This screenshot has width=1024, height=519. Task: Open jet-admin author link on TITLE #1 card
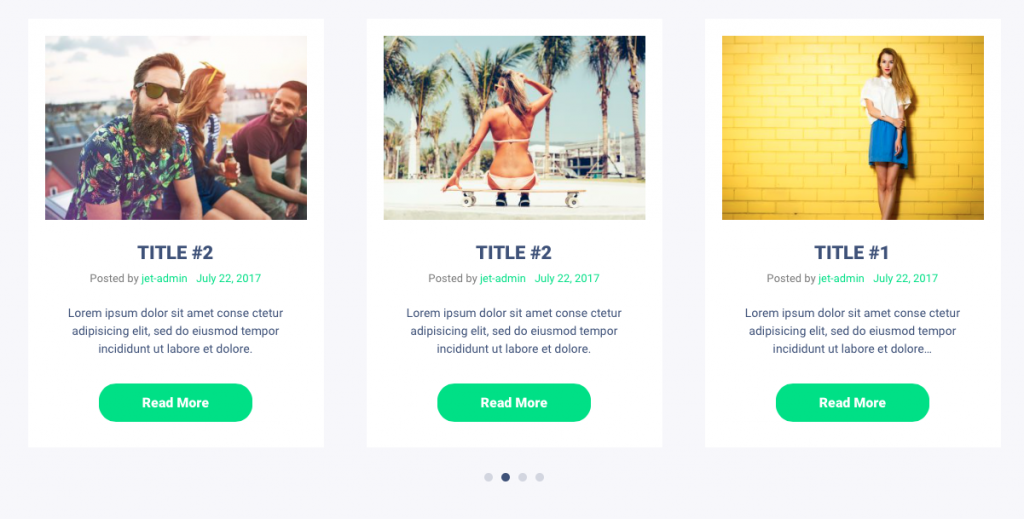tap(841, 279)
